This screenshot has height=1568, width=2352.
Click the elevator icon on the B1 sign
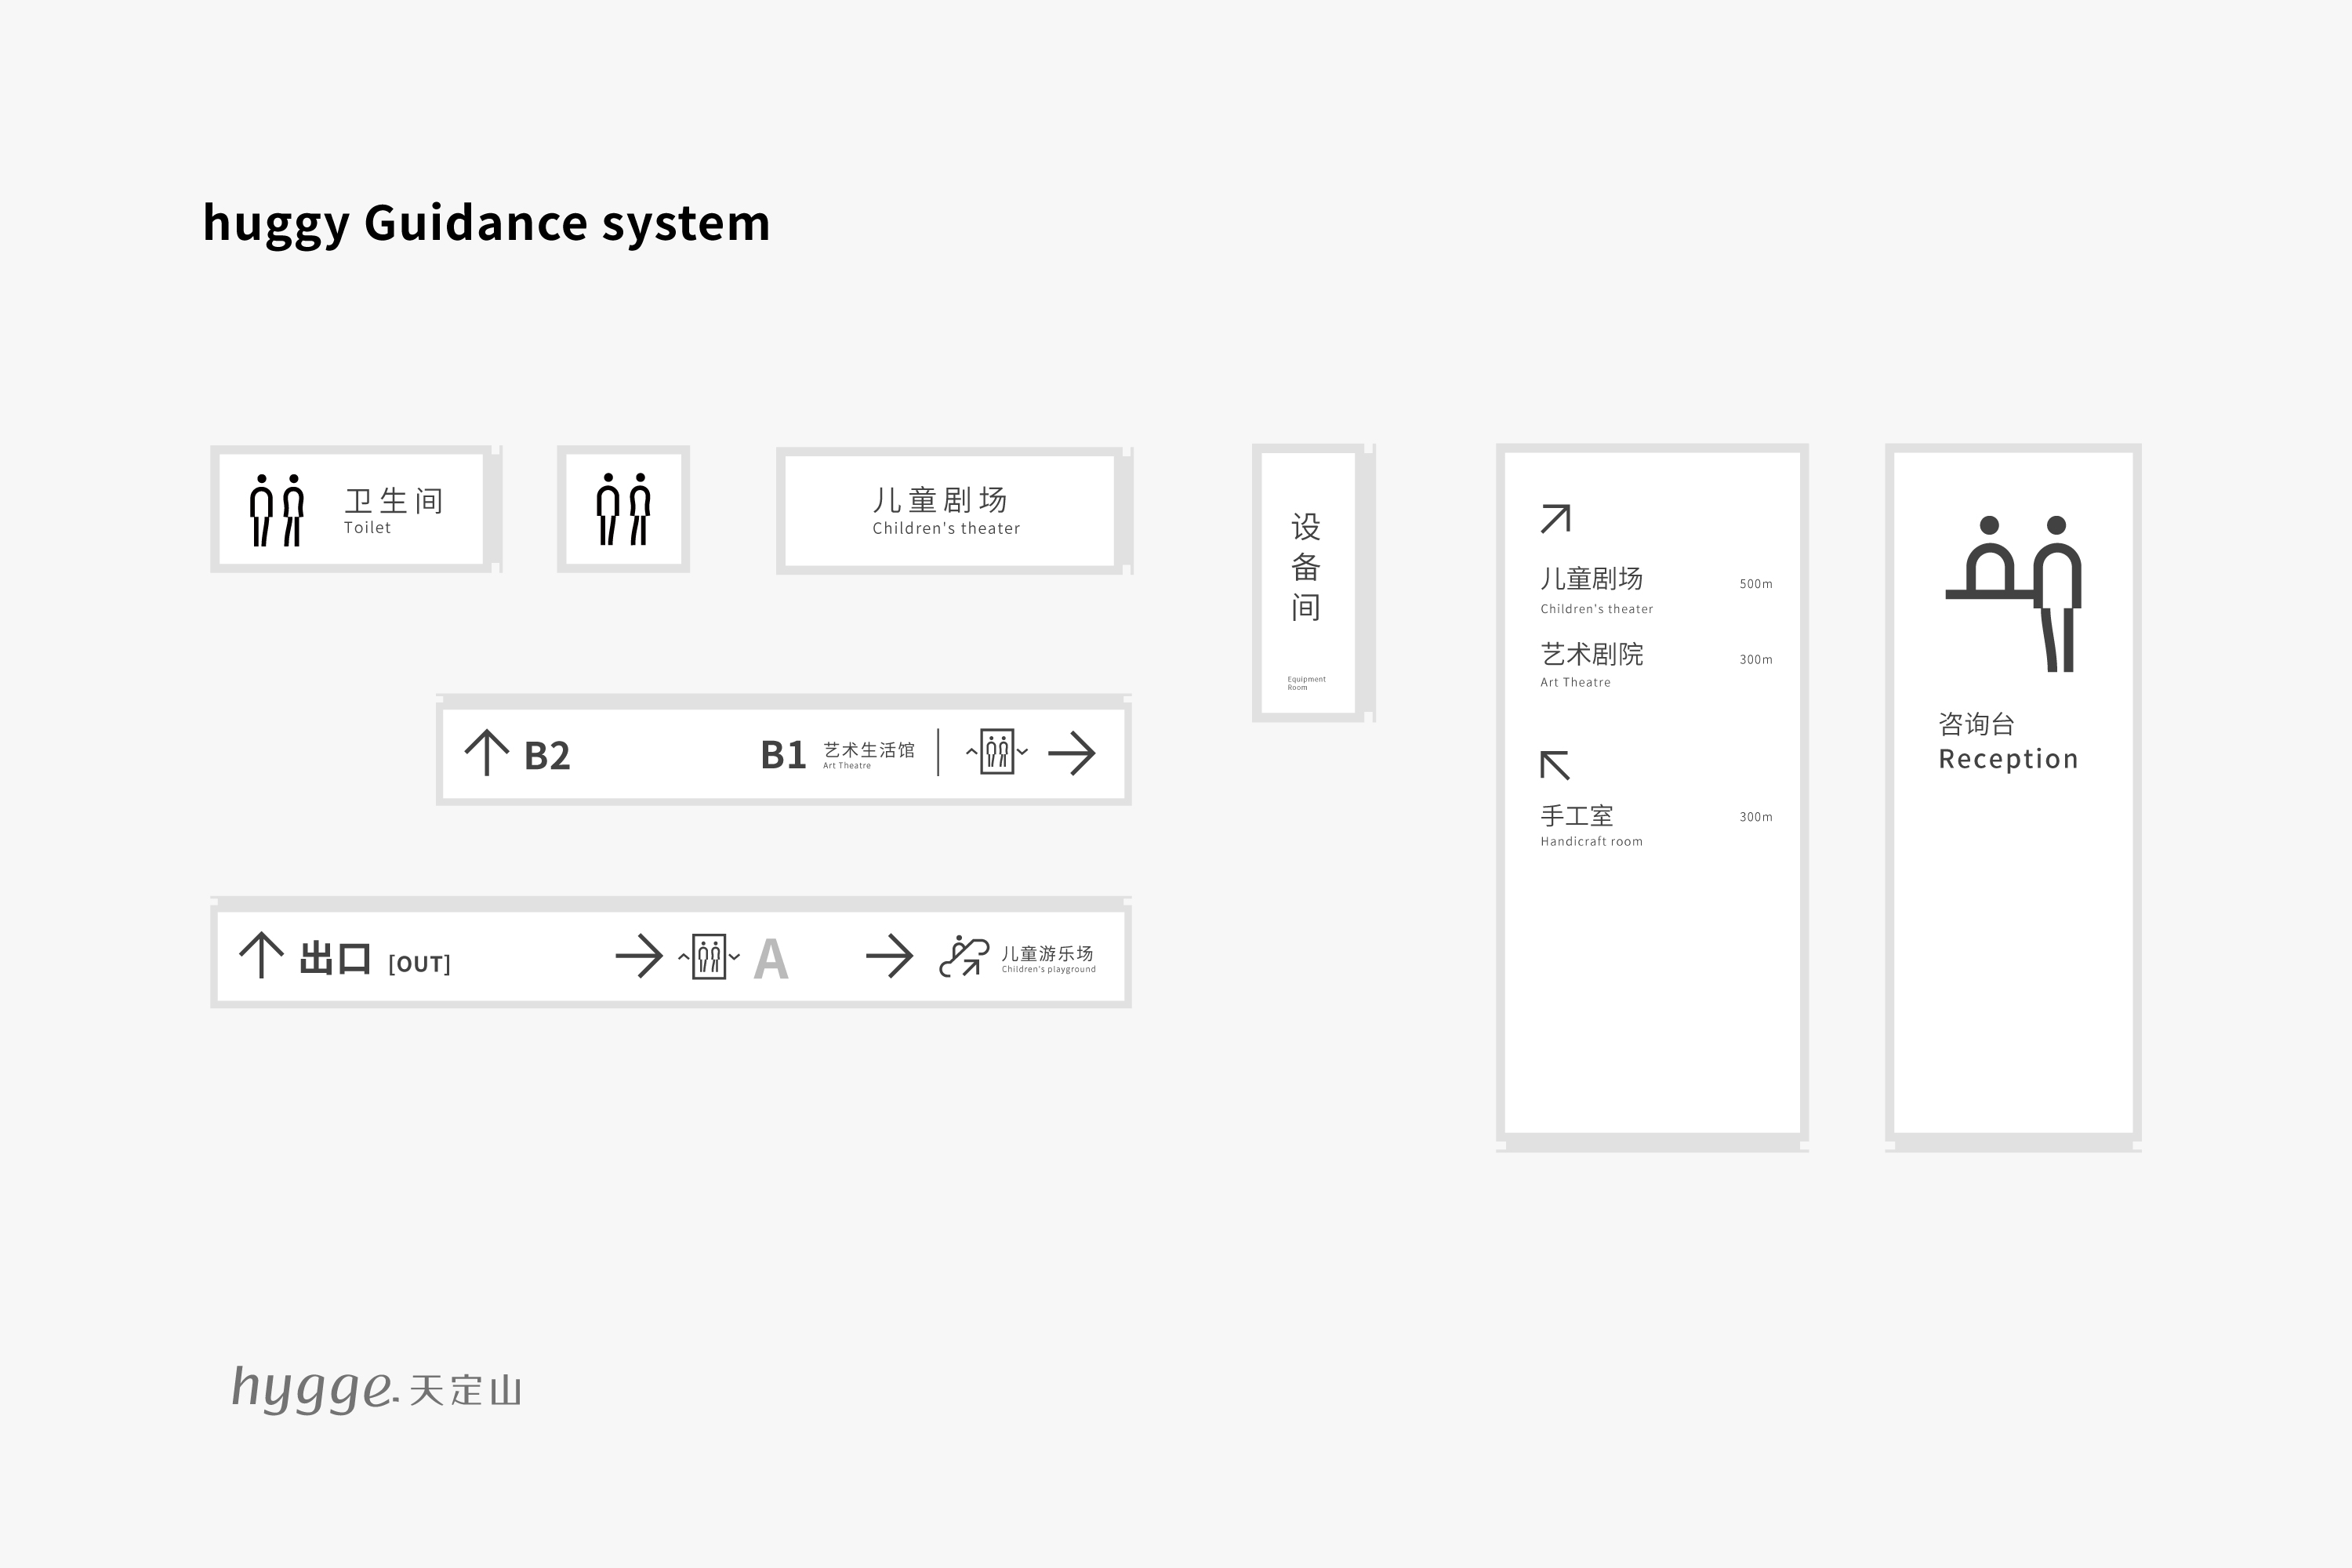click(997, 752)
